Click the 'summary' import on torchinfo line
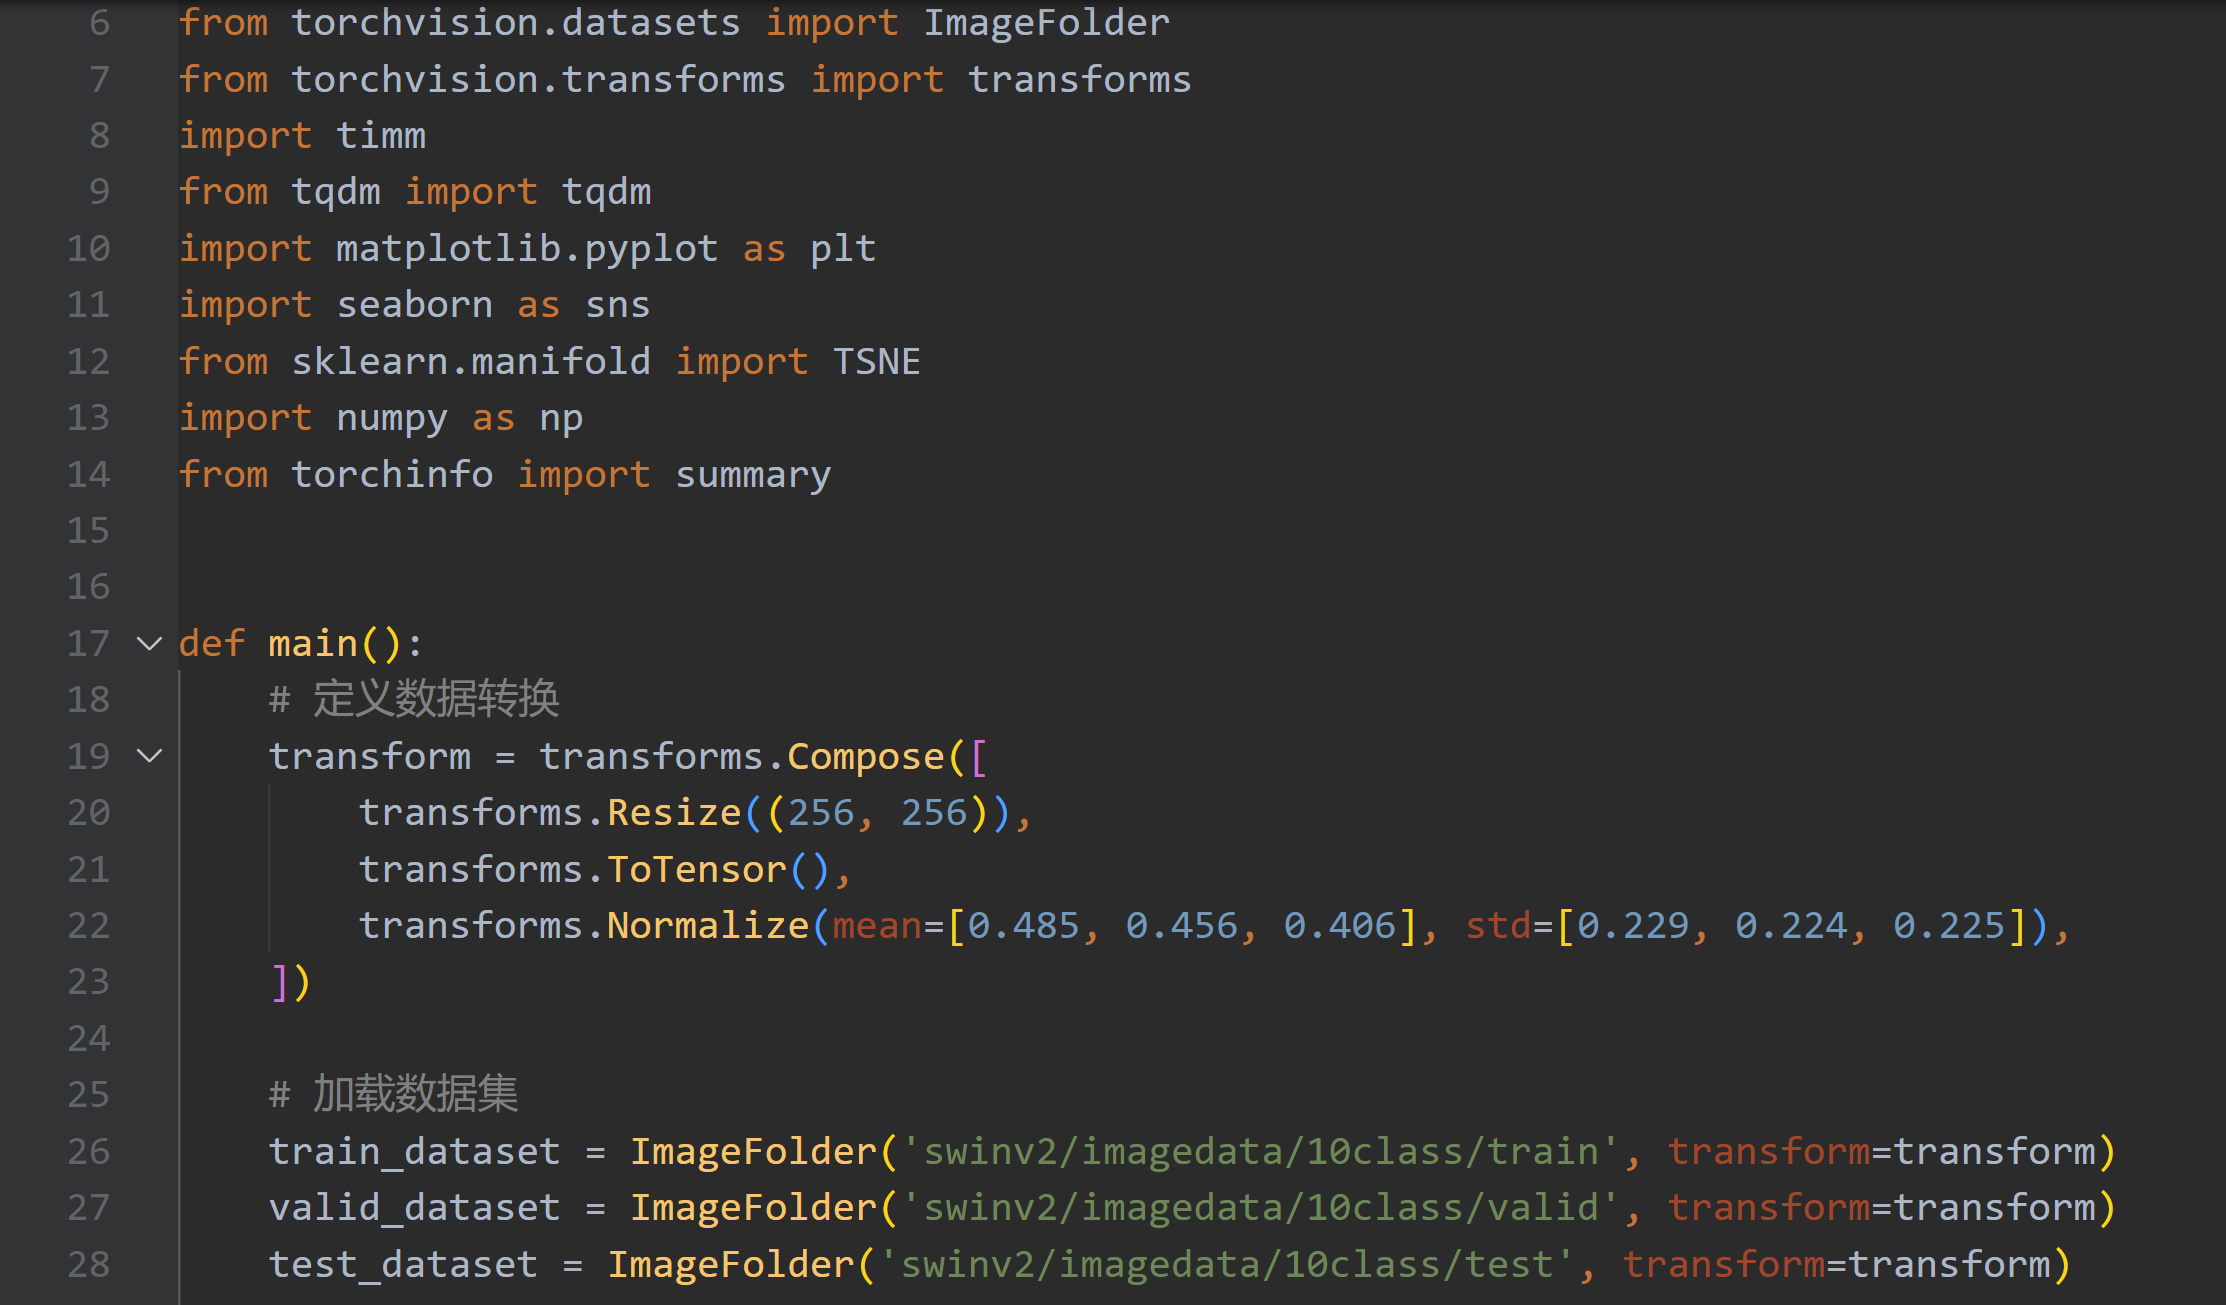 (x=752, y=474)
